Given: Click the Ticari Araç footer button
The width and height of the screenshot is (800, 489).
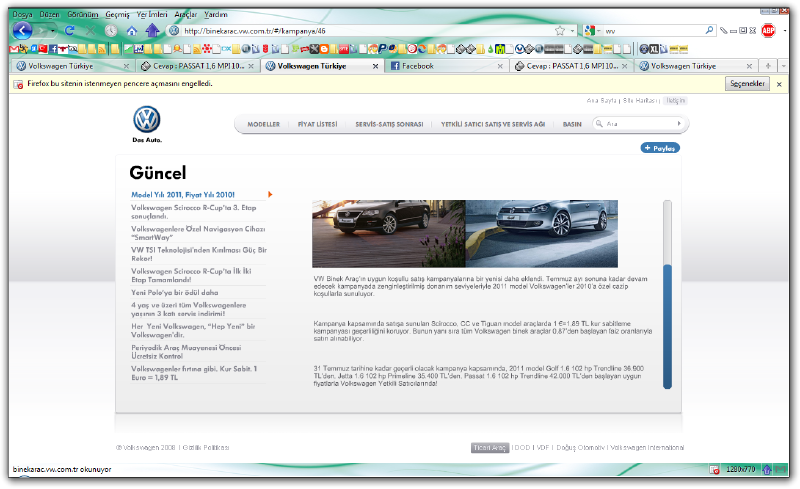Looking at the screenshot, I should click(490, 448).
